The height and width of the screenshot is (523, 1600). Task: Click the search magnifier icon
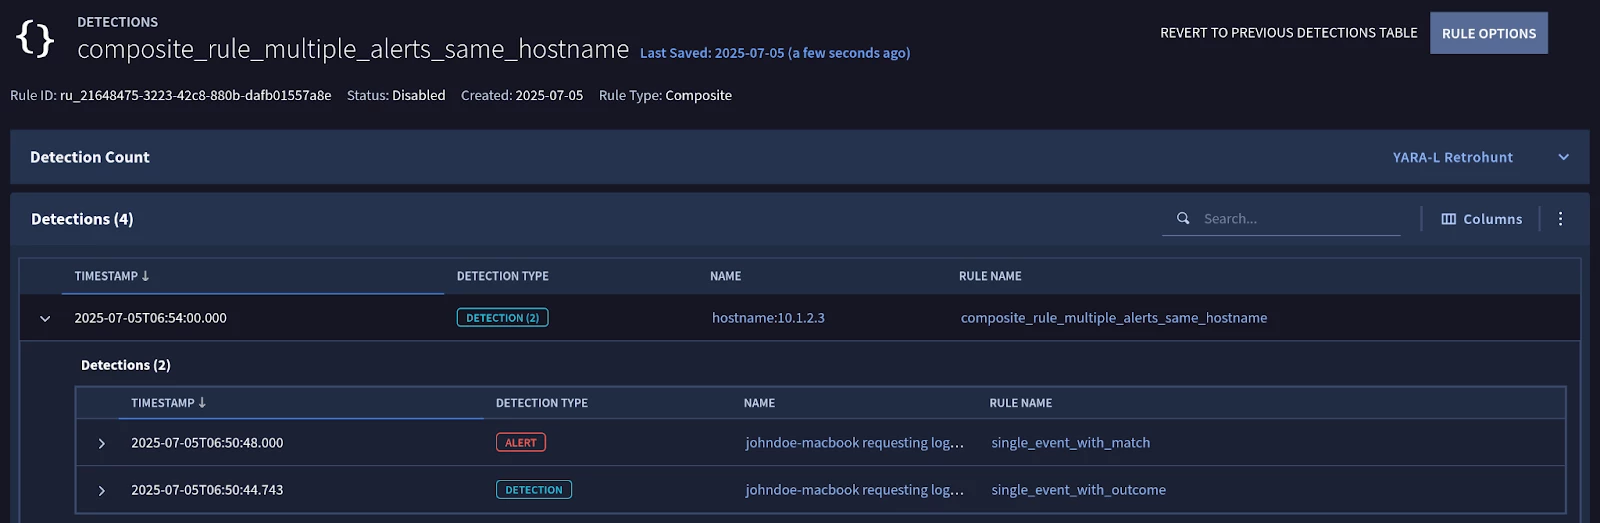(x=1183, y=218)
